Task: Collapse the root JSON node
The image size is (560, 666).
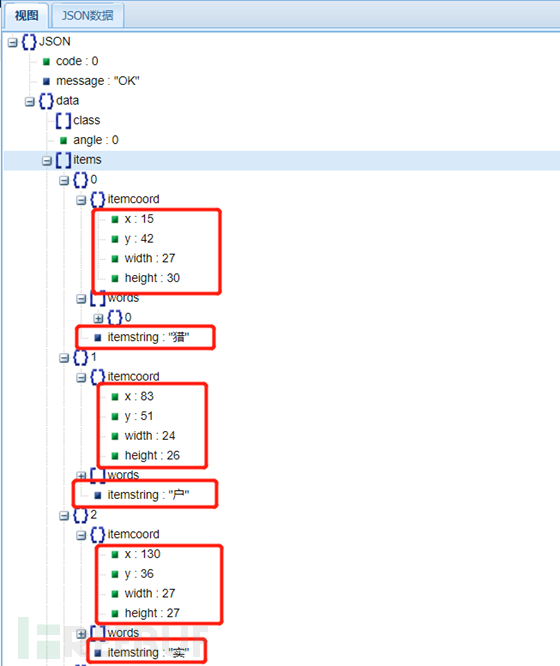Action: pos(13,42)
